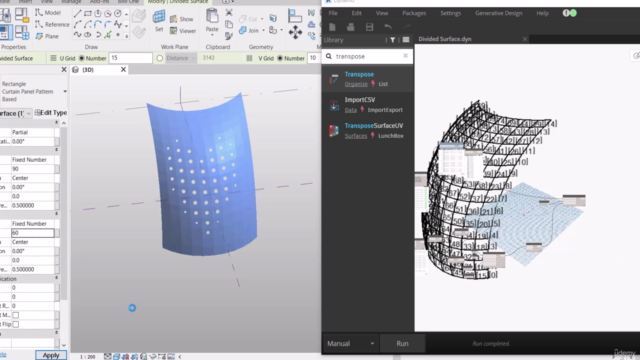
Task: Open the Manual run mode dropdown
Action: (x=350, y=343)
